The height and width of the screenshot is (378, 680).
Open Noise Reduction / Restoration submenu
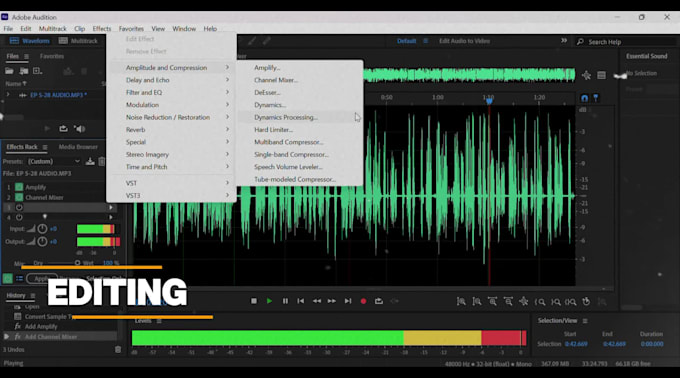[172, 117]
